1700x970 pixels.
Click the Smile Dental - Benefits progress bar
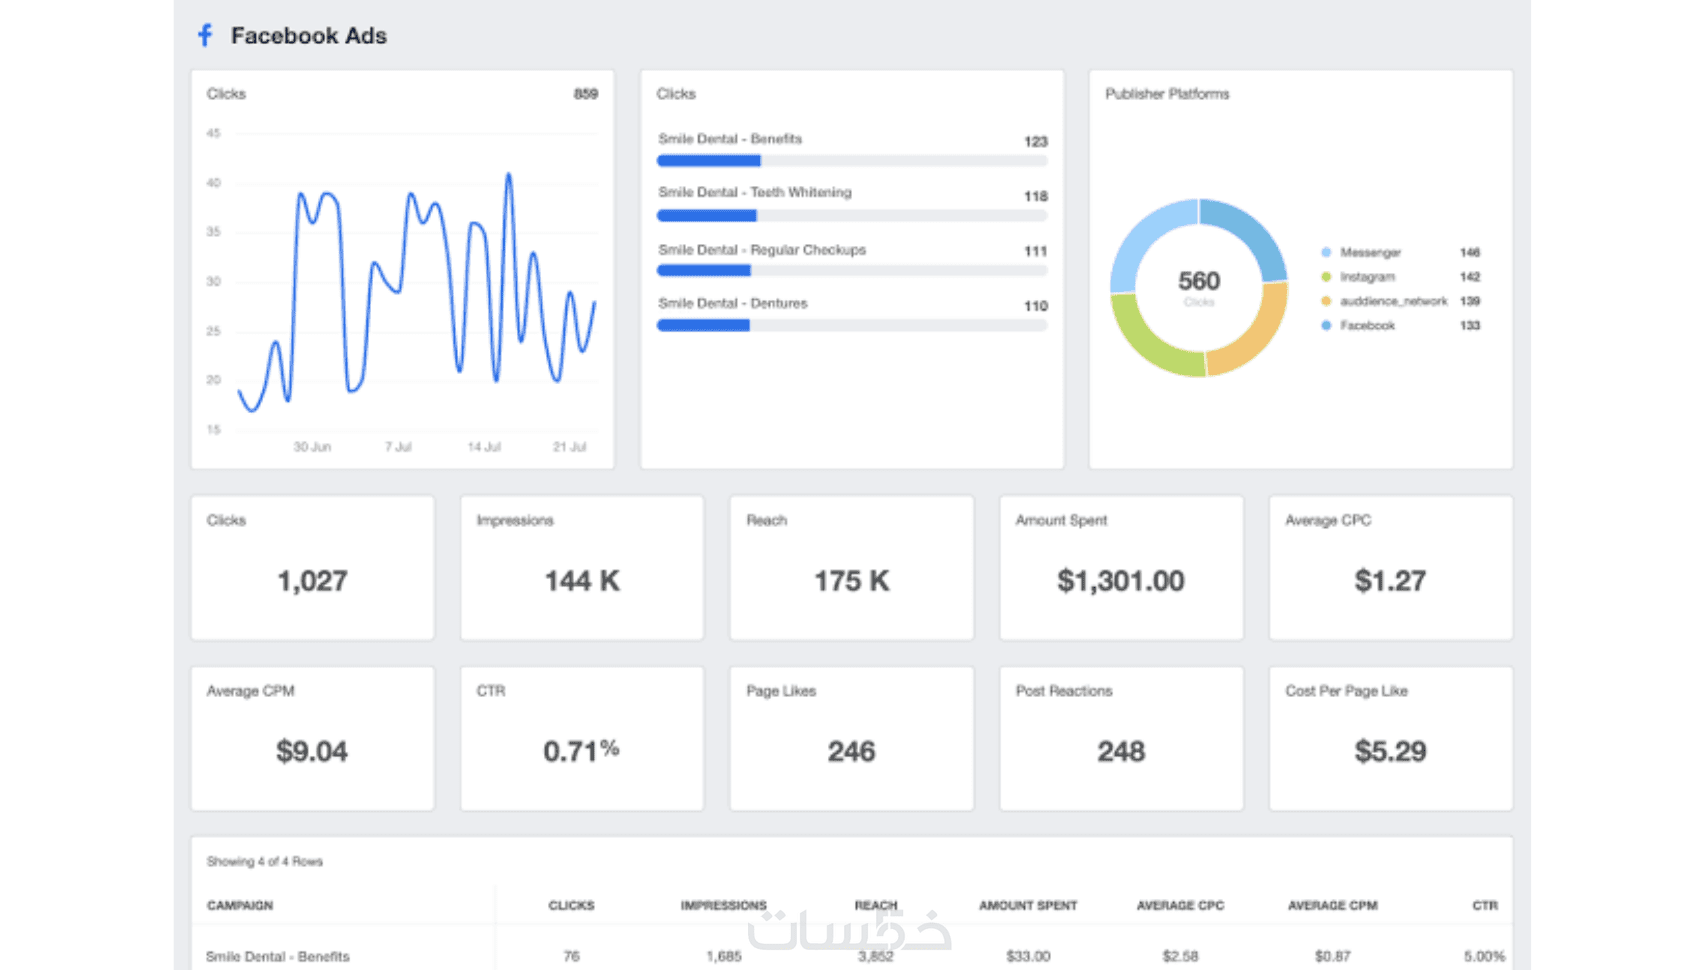tap(852, 161)
